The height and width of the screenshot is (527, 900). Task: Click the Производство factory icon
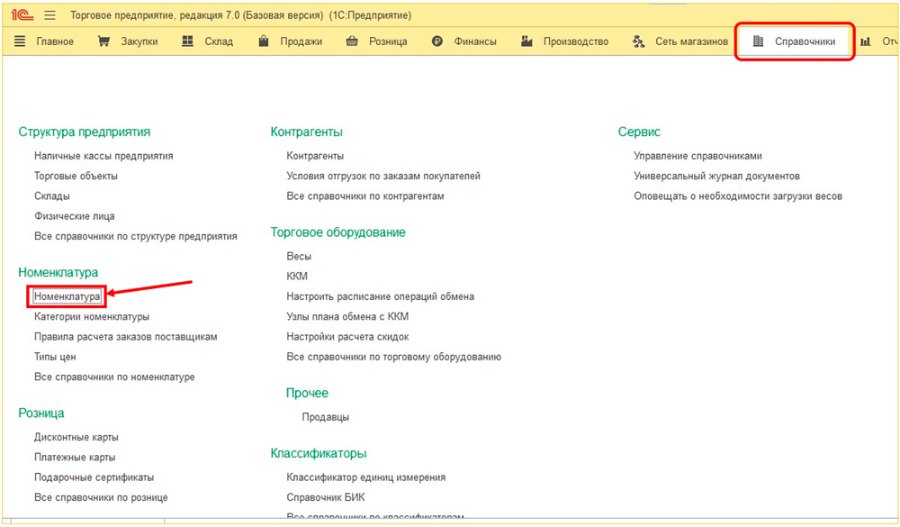click(526, 41)
